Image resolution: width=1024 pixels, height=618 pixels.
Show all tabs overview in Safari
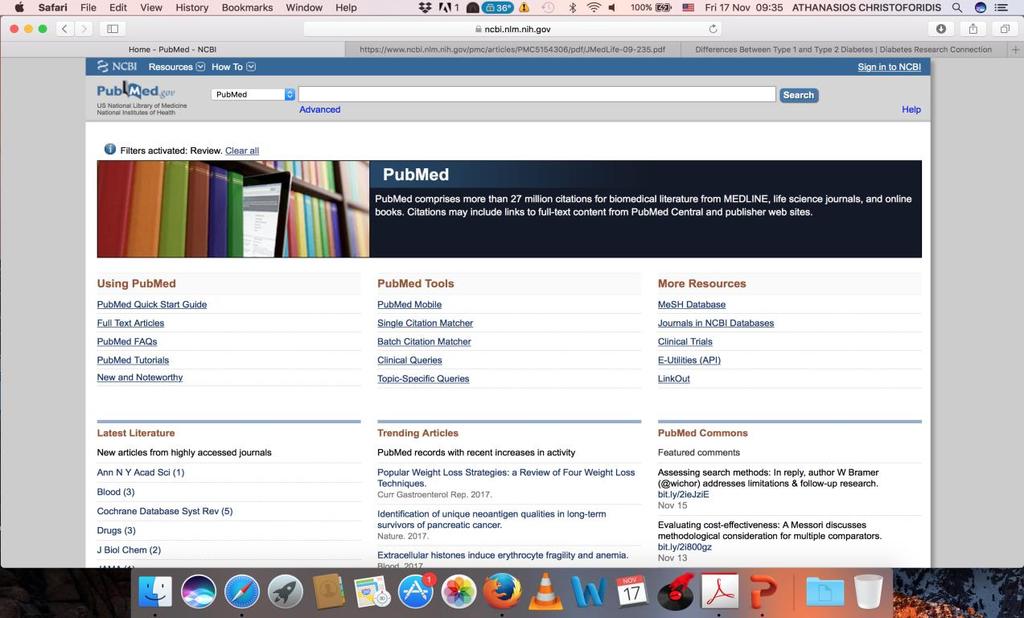pos(1005,29)
